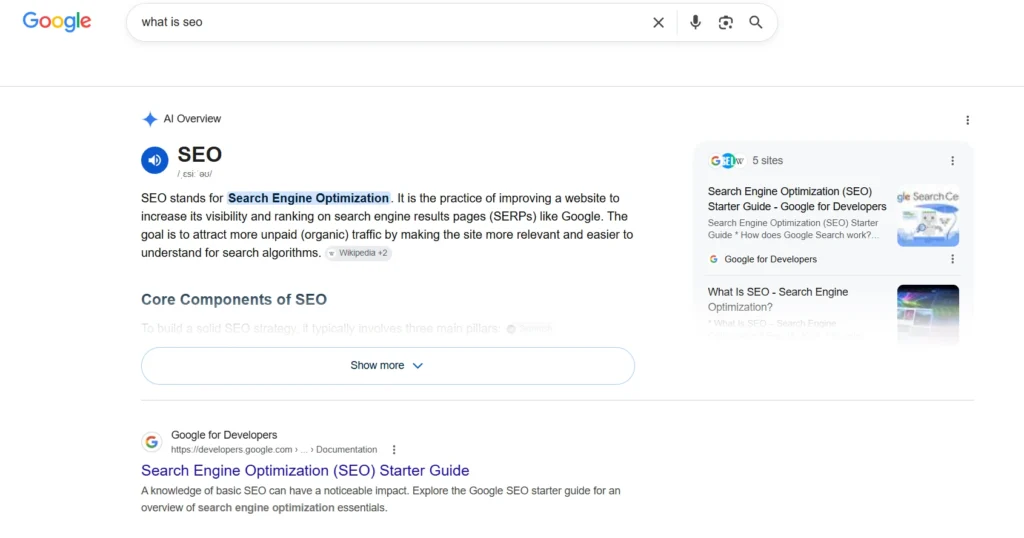
Task: Open 'What Is SEO - Search Engine Optimization?' card
Action: [x=778, y=299]
